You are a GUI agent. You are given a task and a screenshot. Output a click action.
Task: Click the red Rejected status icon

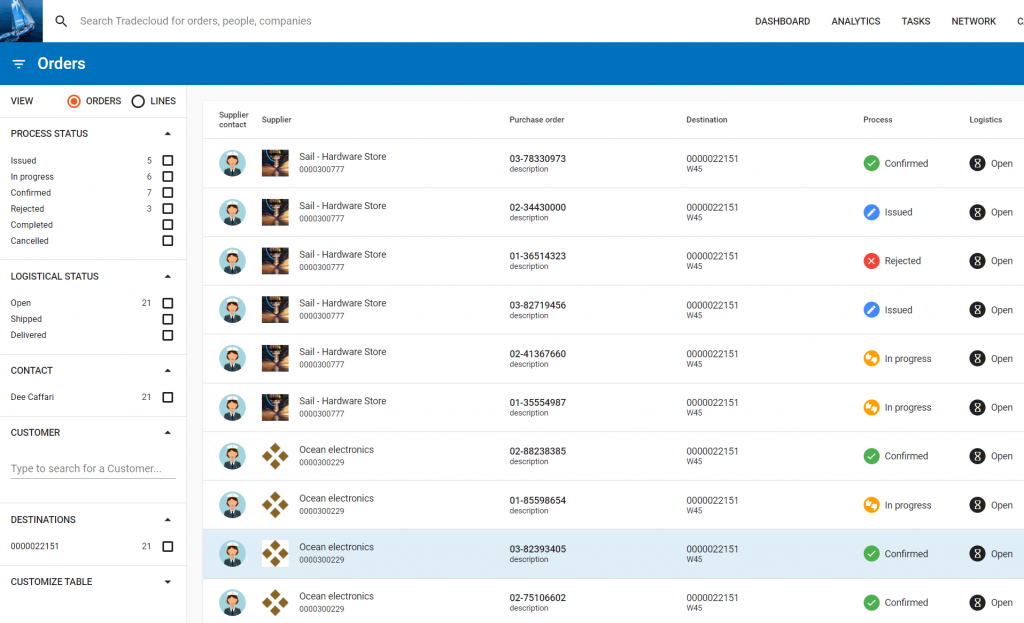(x=871, y=261)
